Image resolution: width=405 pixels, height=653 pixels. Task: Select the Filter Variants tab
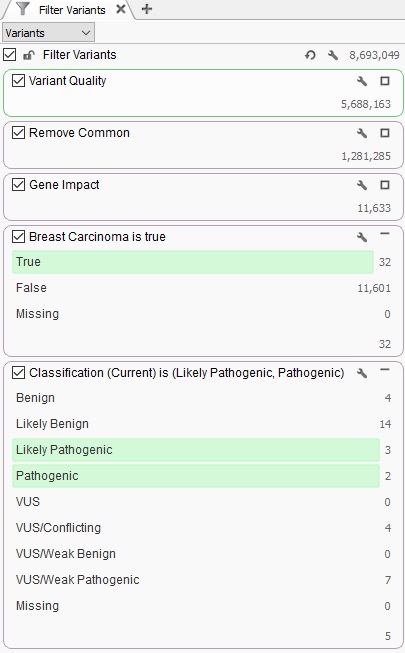tap(72, 10)
